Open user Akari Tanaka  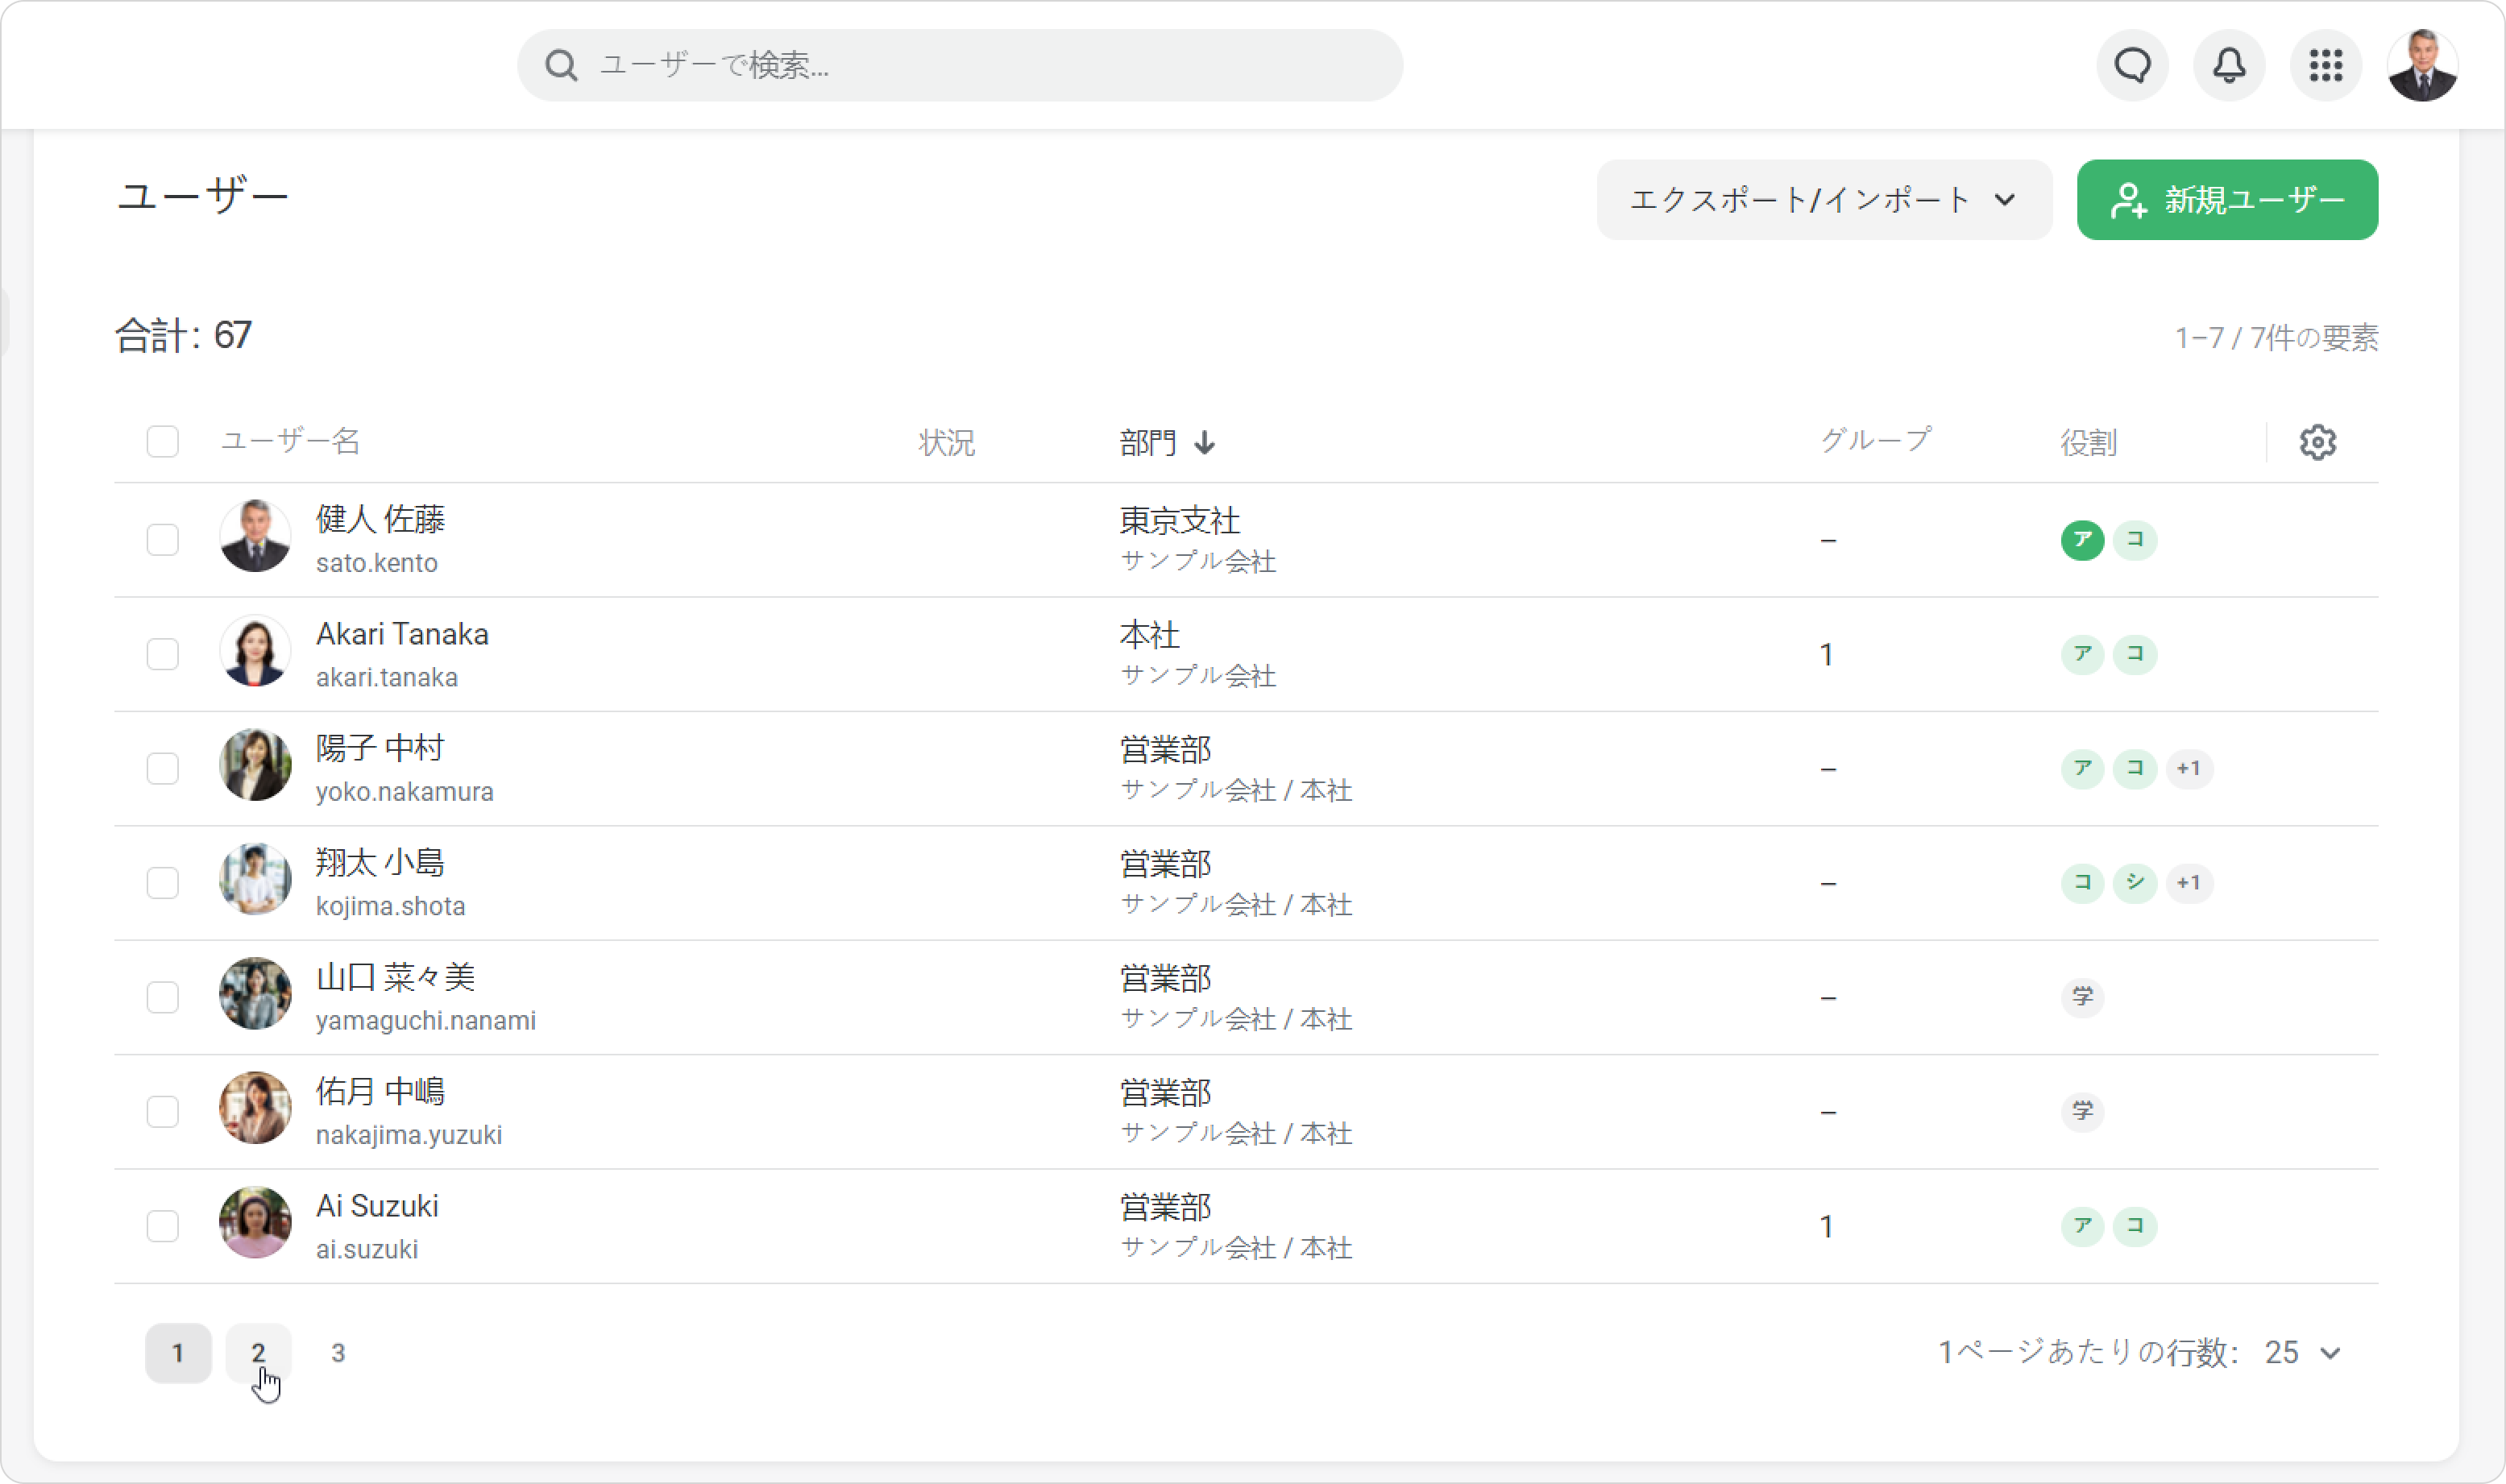coord(402,634)
